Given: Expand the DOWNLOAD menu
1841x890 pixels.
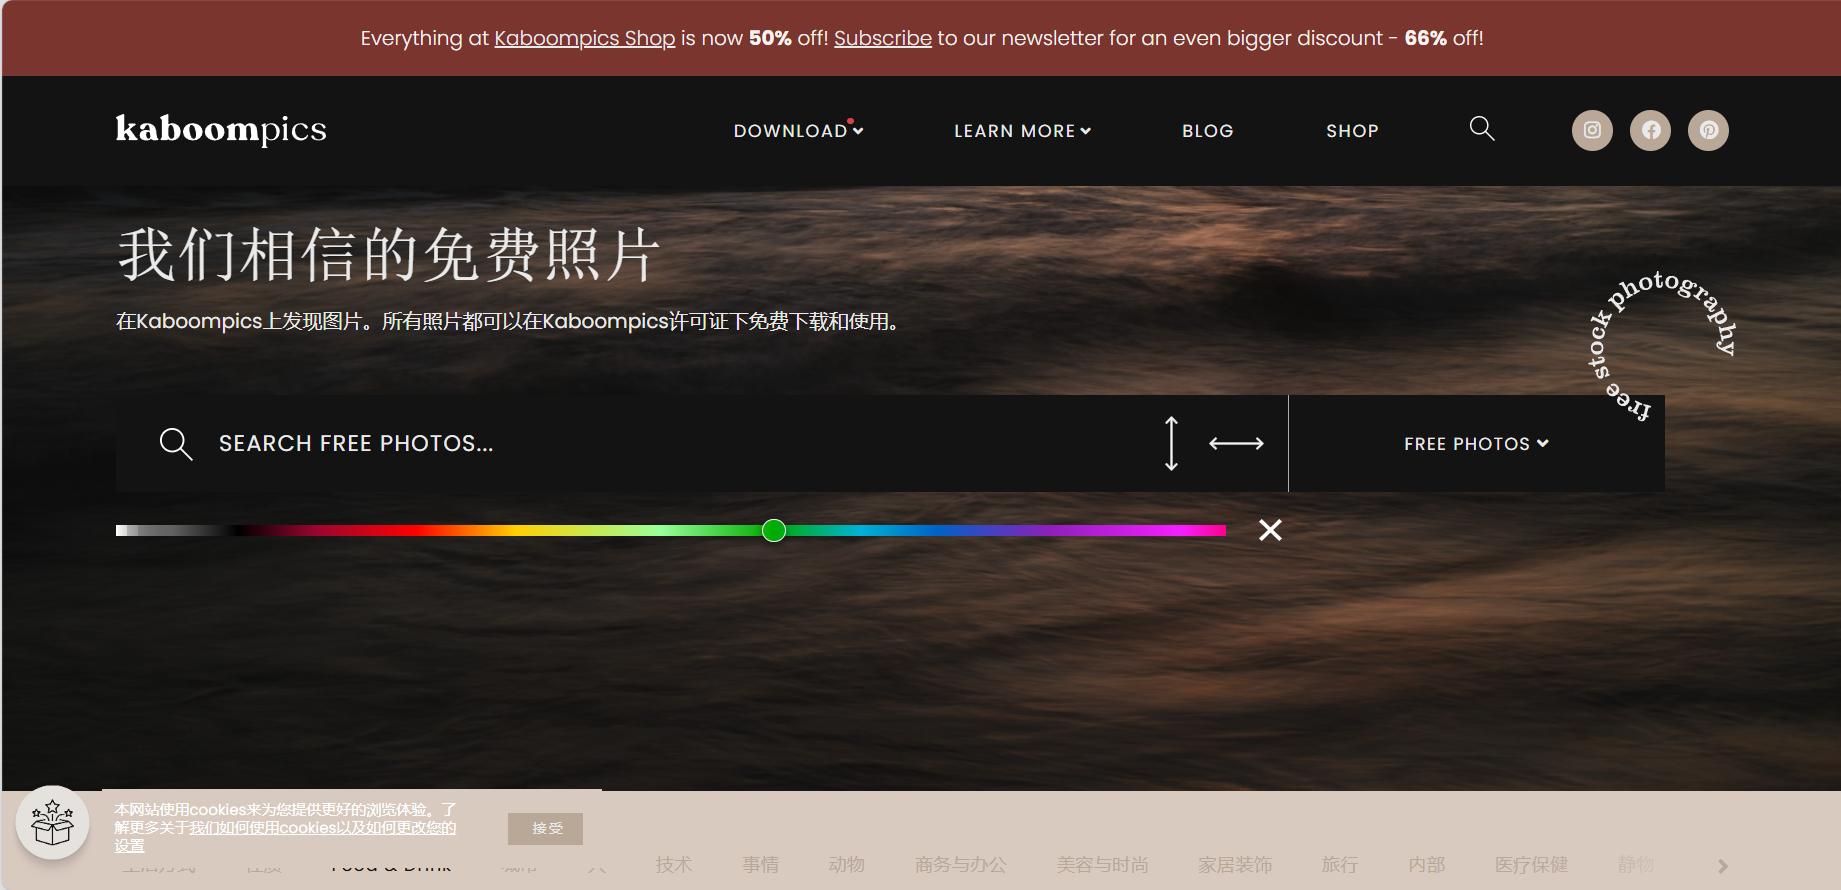Looking at the screenshot, I should coord(798,131).
